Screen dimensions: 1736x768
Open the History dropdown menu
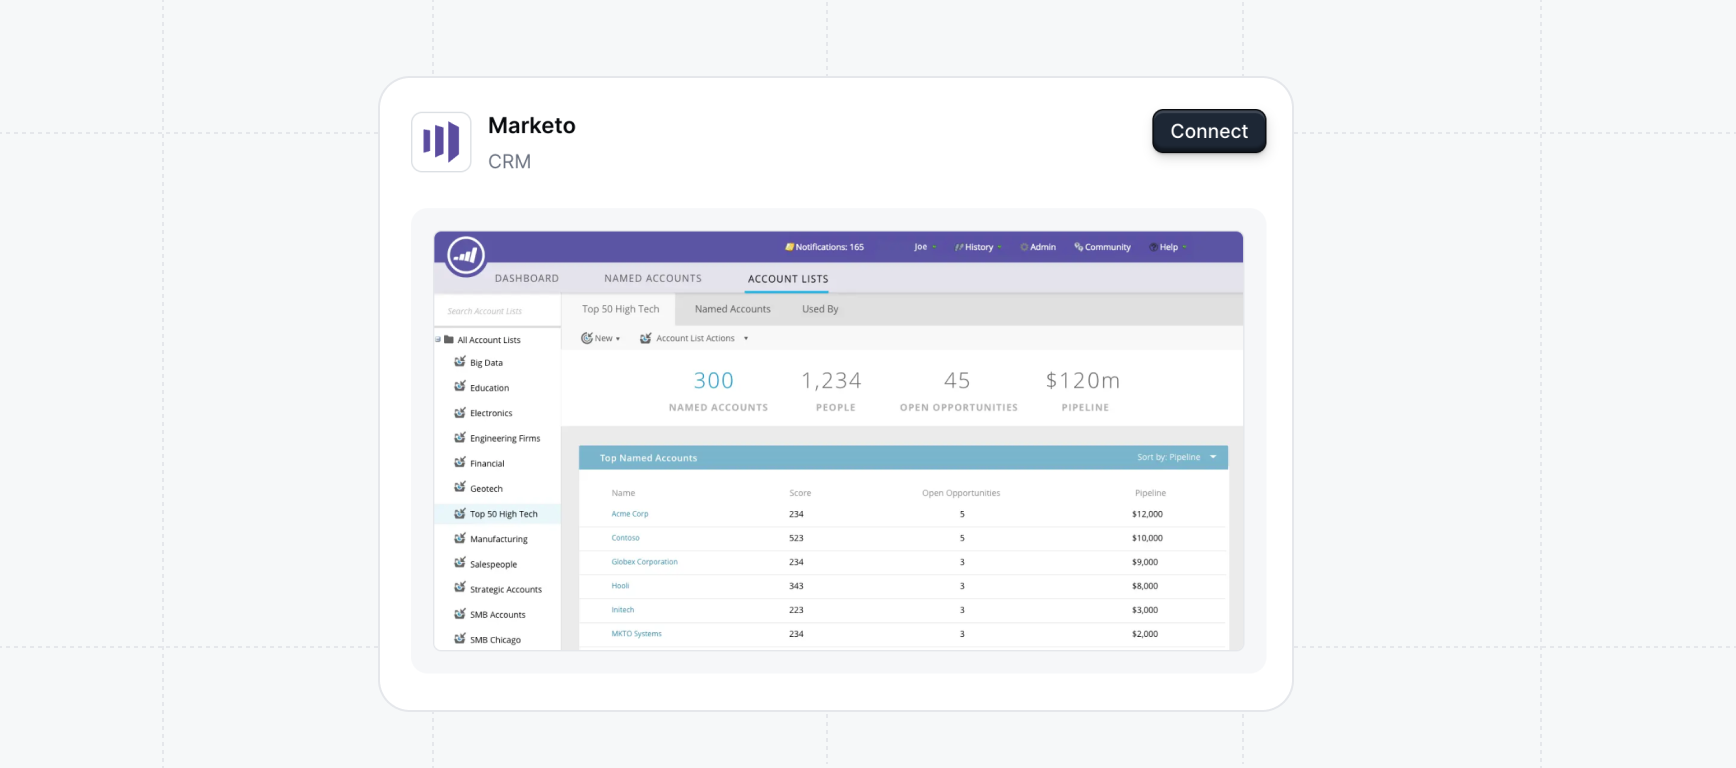978,247
